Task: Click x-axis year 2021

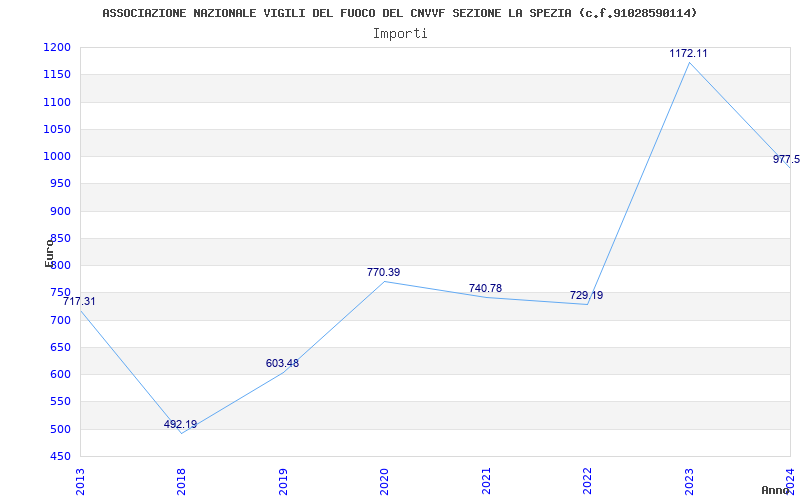Action: [486, 481]
